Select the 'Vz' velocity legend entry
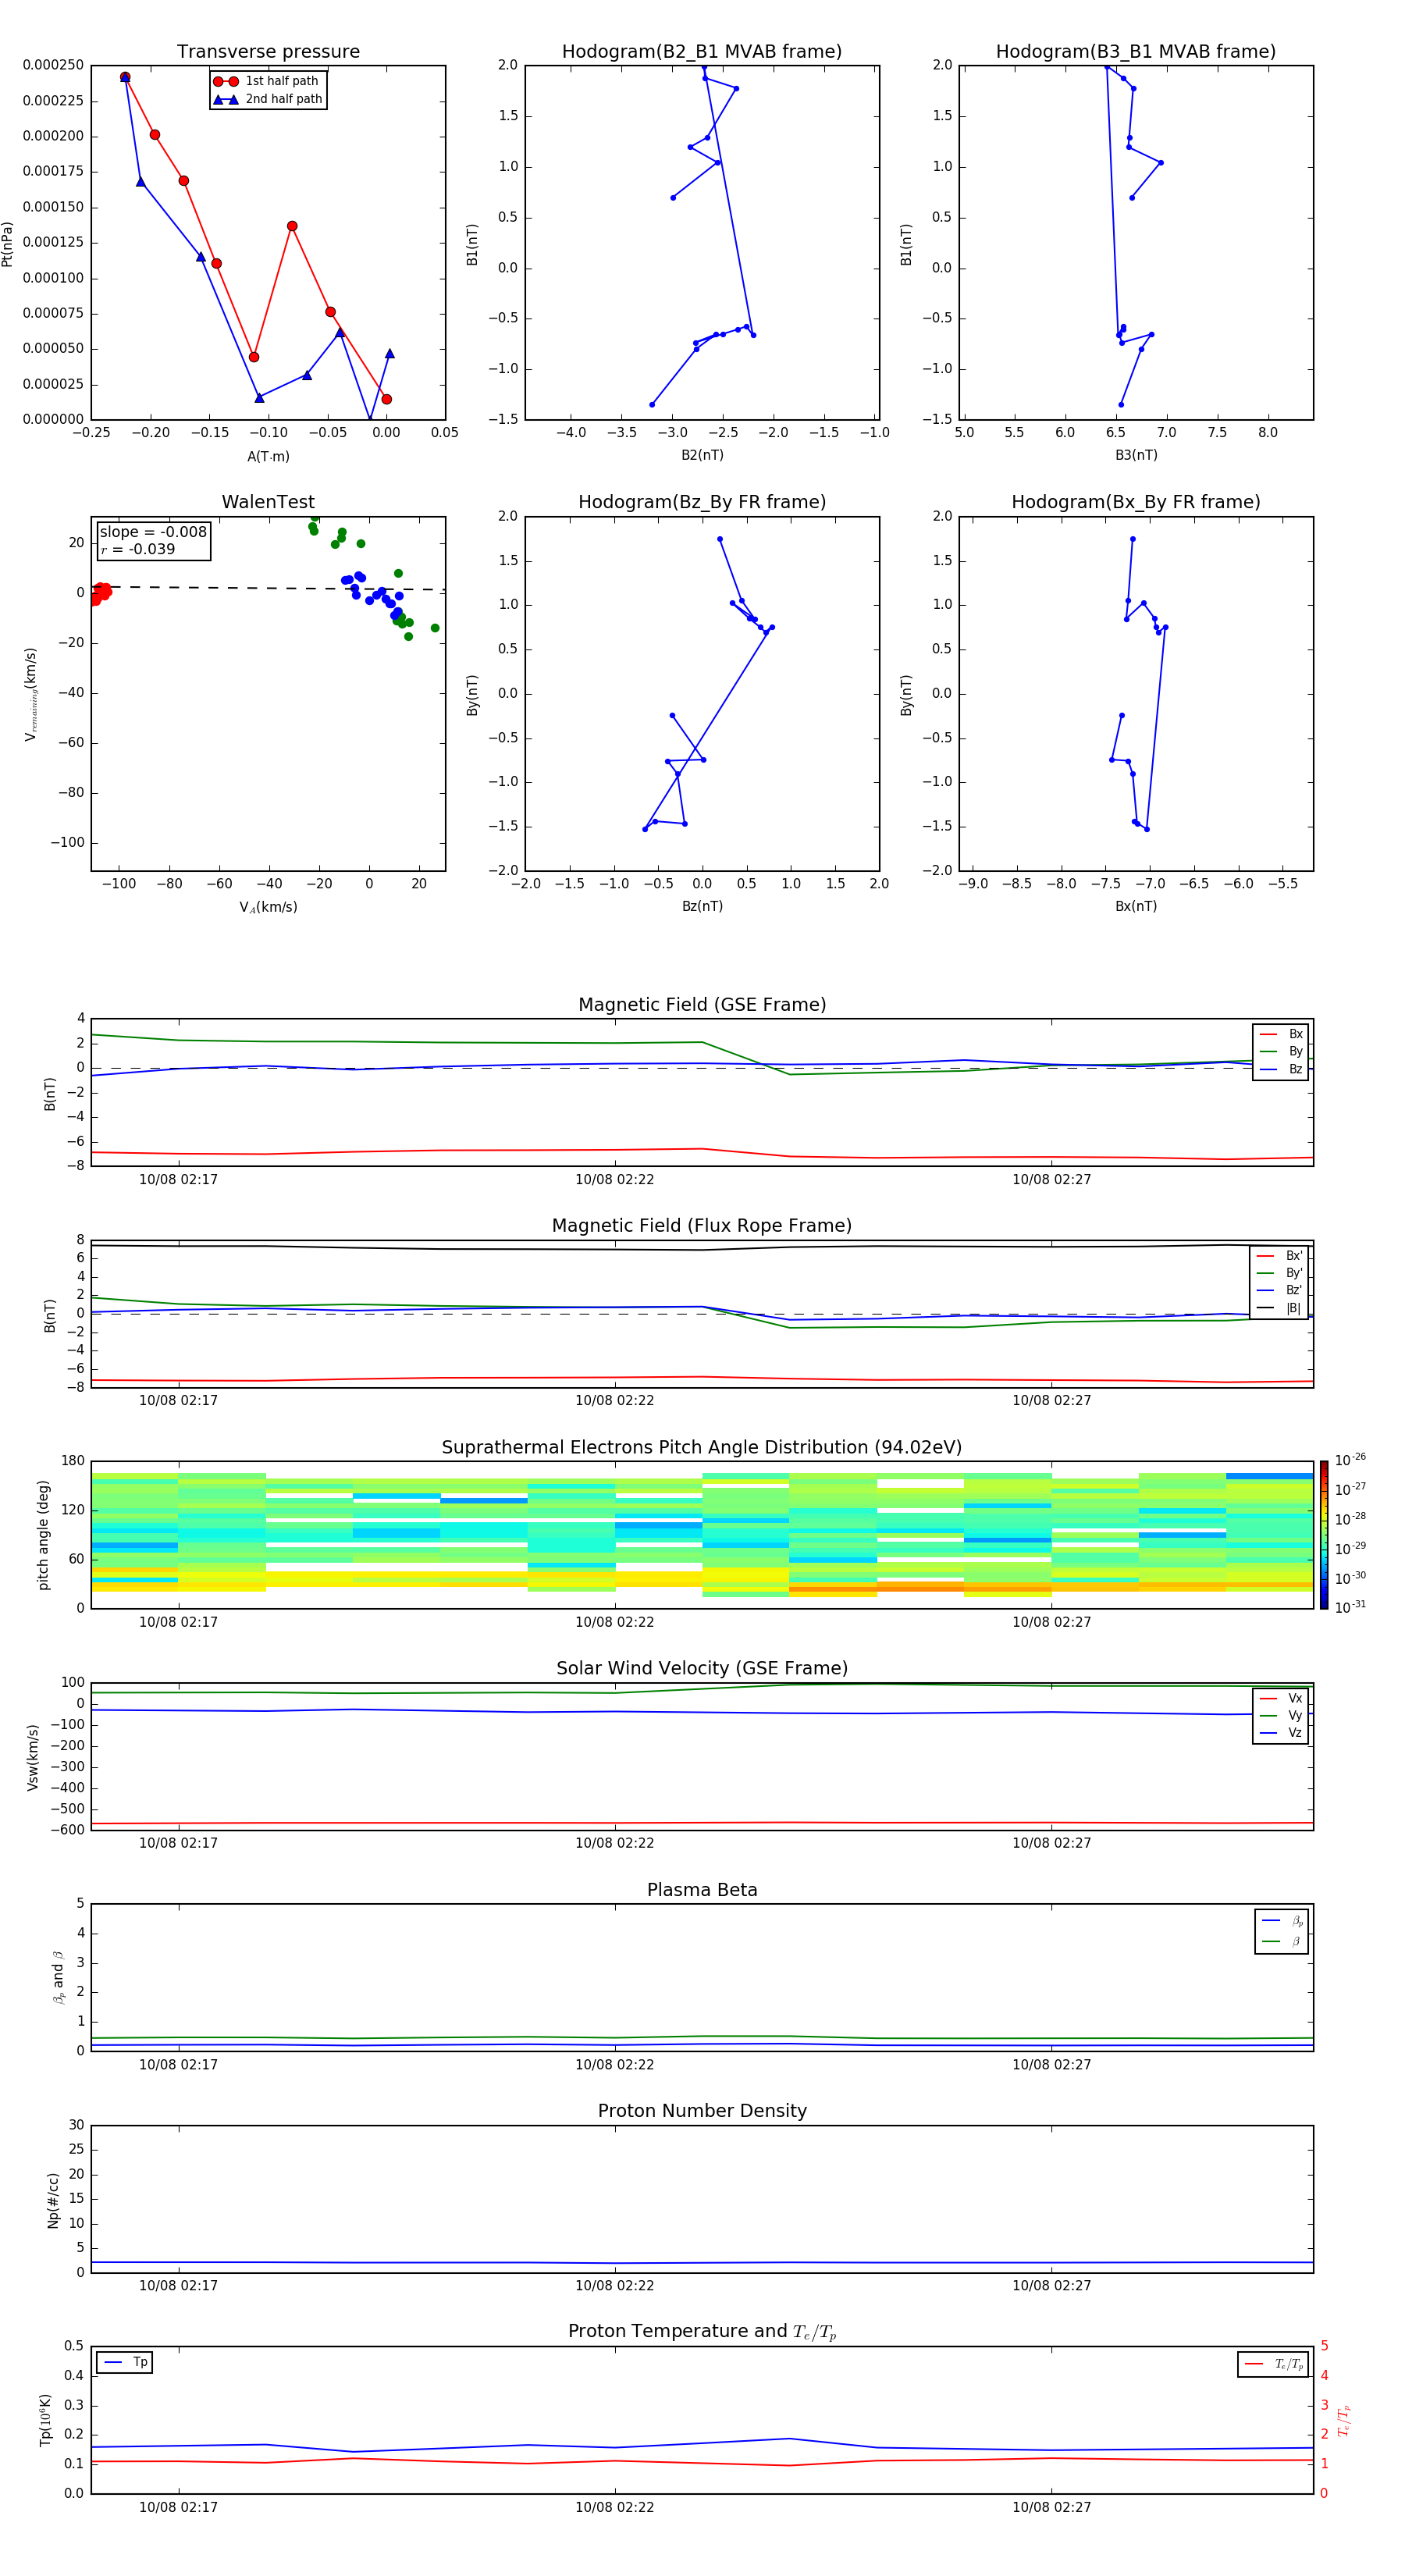 (x=1281, y=1733)
